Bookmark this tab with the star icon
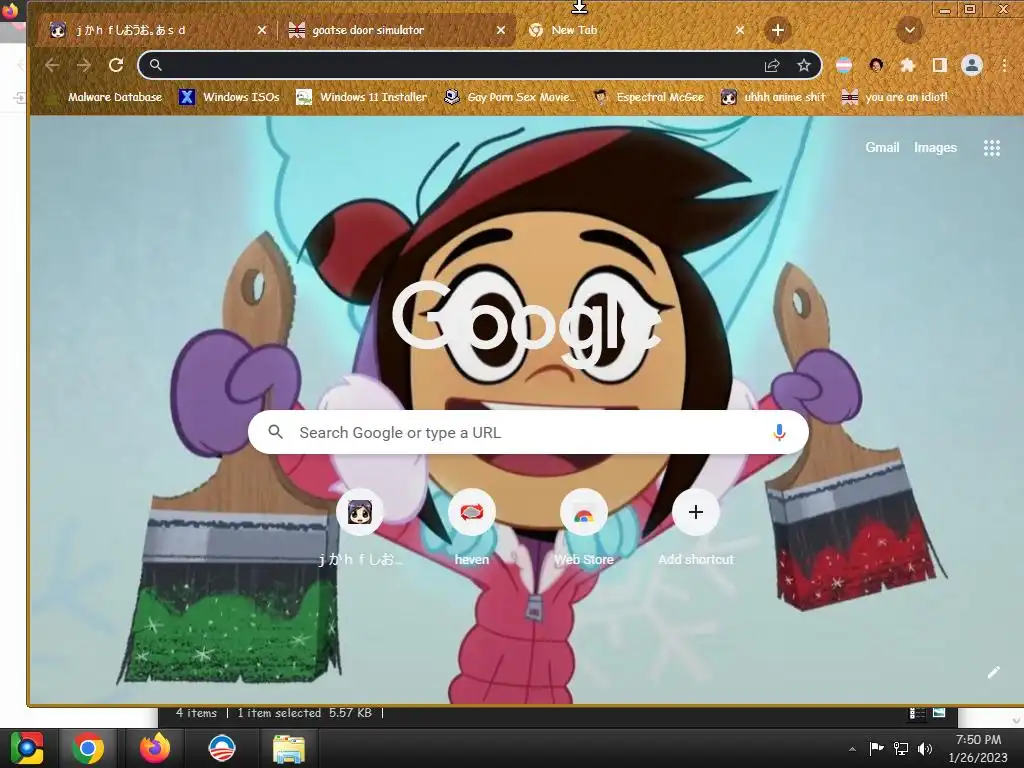Viewport: 1024px width, 768px height. [804, 65]
